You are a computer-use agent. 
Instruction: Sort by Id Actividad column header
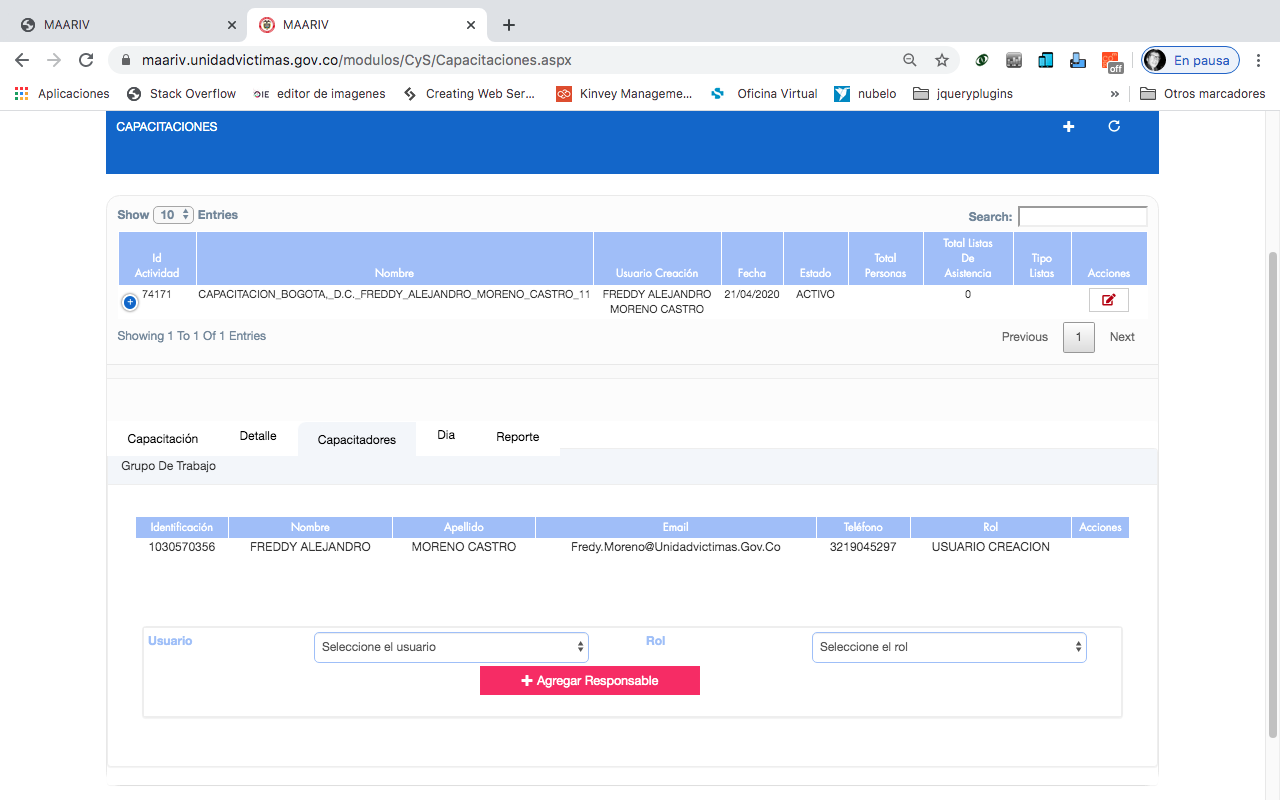click(x=157, y=258)
